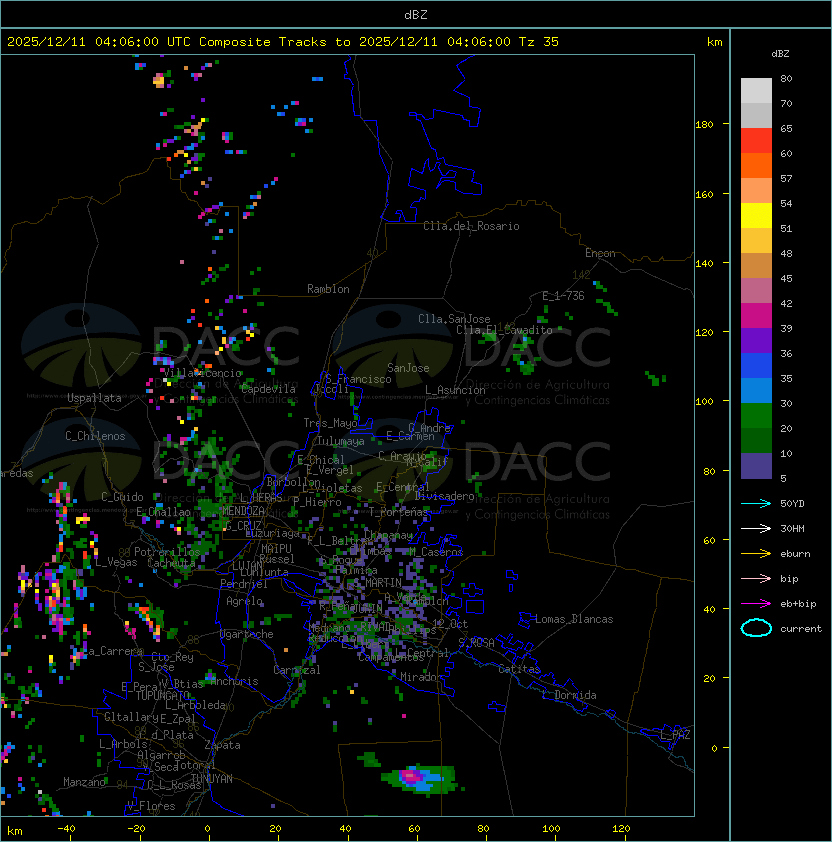This screenshot has width=832, height=842.
Task: Click the Ugarteche map label
Action: (247, 634)
